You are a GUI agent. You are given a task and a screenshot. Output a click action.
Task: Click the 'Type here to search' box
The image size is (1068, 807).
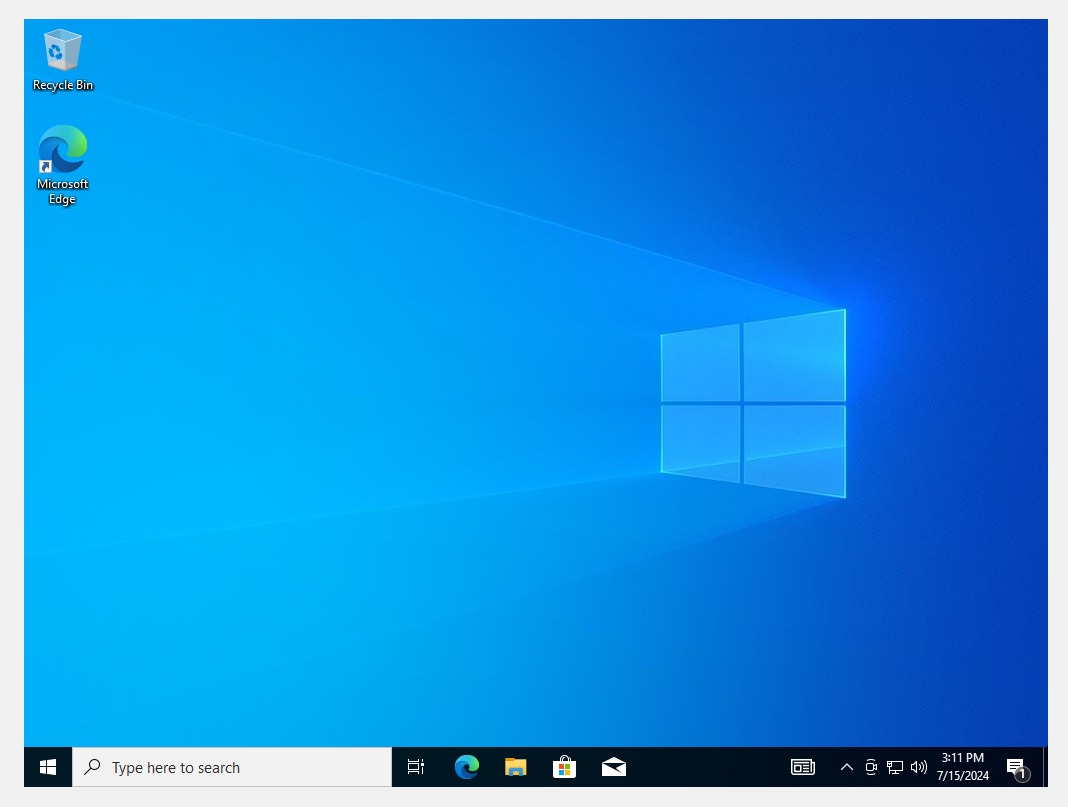click(232, 768)
